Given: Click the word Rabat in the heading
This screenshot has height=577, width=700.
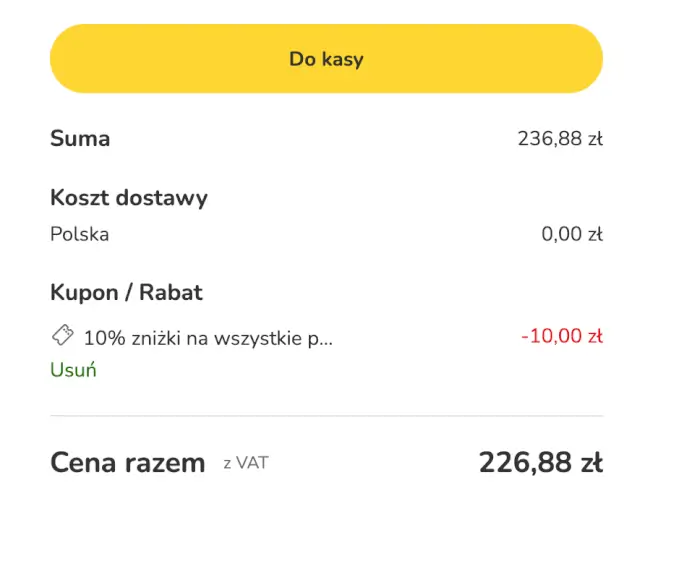Looking at the screenshot, I should tap(171, 293).
